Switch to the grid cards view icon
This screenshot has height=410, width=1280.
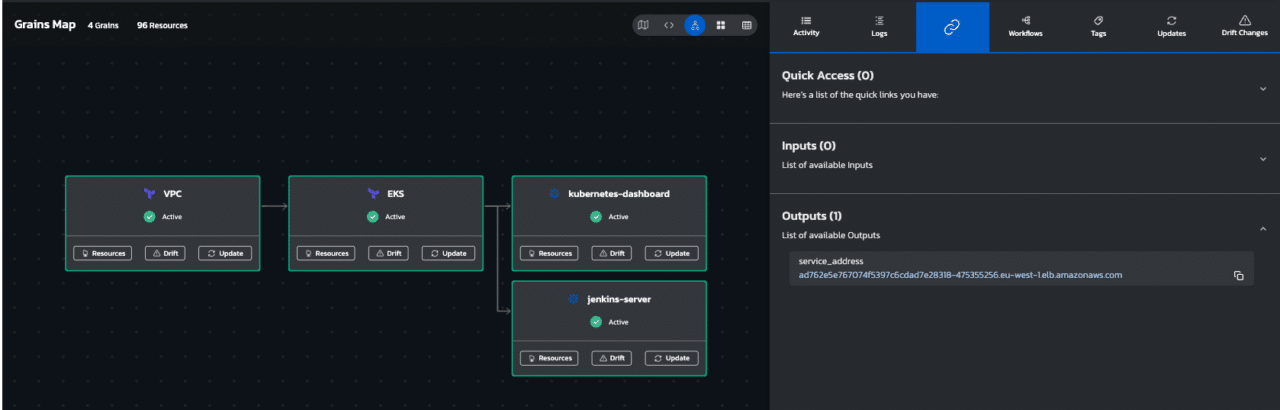721,25
